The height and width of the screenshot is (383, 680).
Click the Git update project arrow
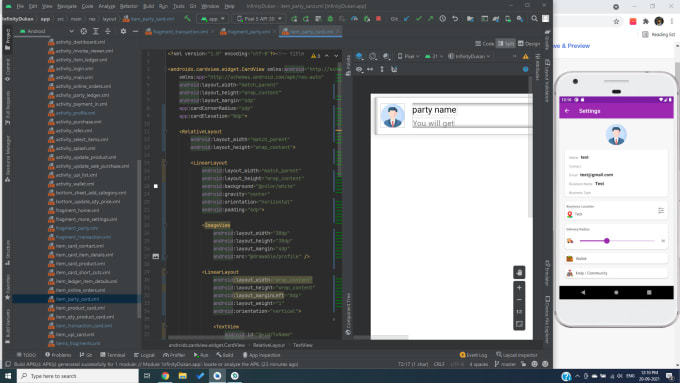(x=406, y=19)
